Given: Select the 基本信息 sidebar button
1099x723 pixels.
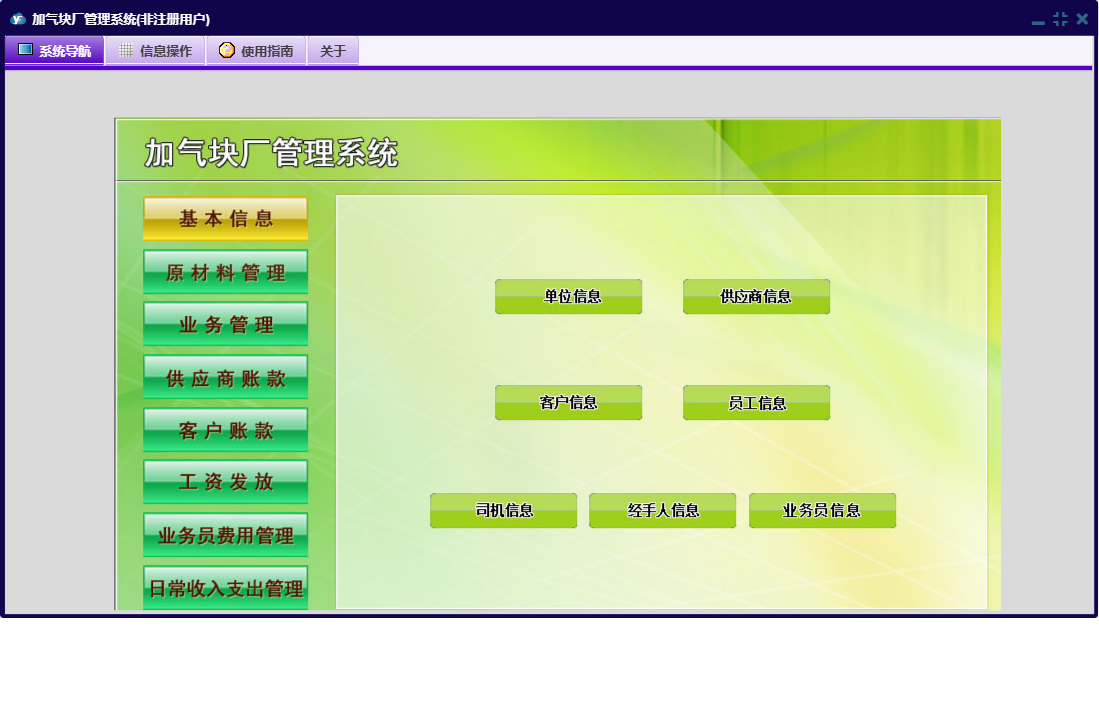Looking at the screenshot, I should [x=226, y=219].
